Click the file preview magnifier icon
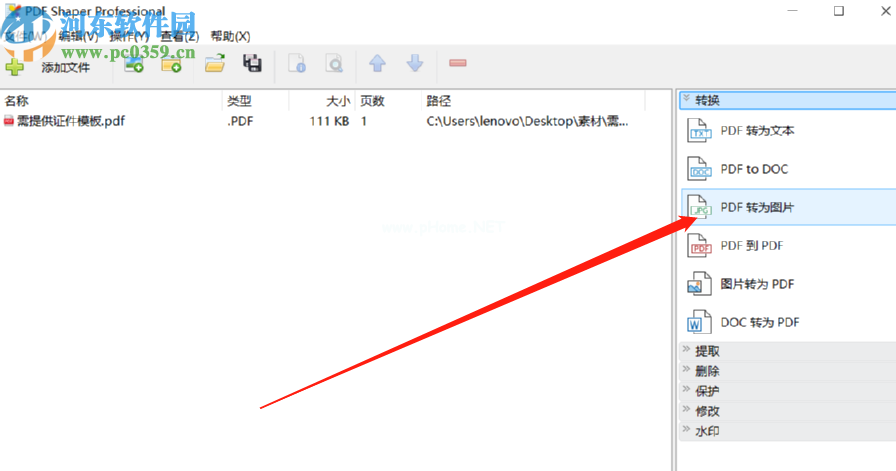The height and width of the screenshot is (471, 896). pyautogui.click(x=334, y=65)
